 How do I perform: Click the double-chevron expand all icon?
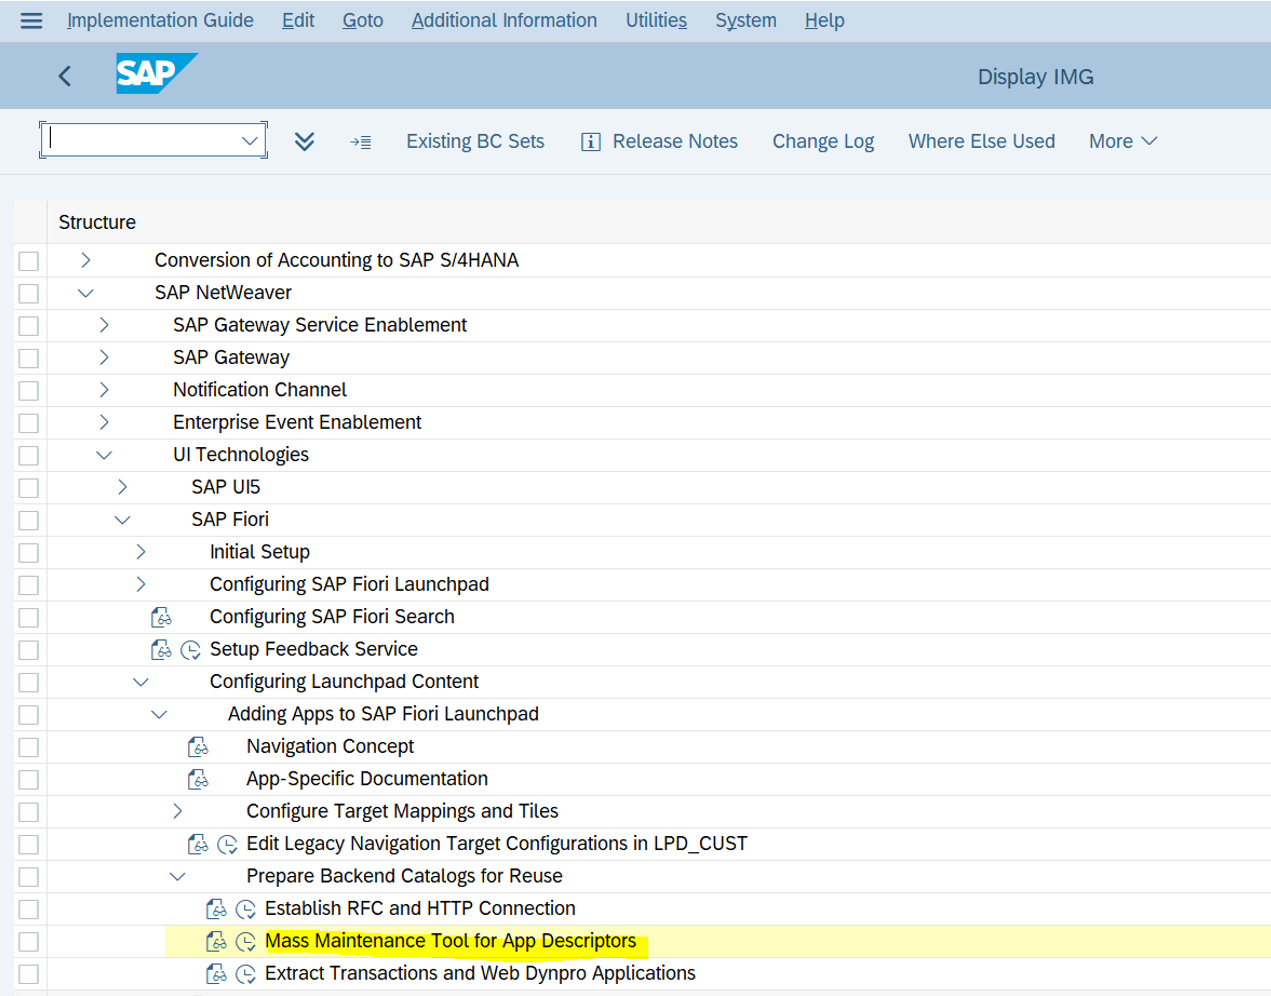[x=305, y=142]
